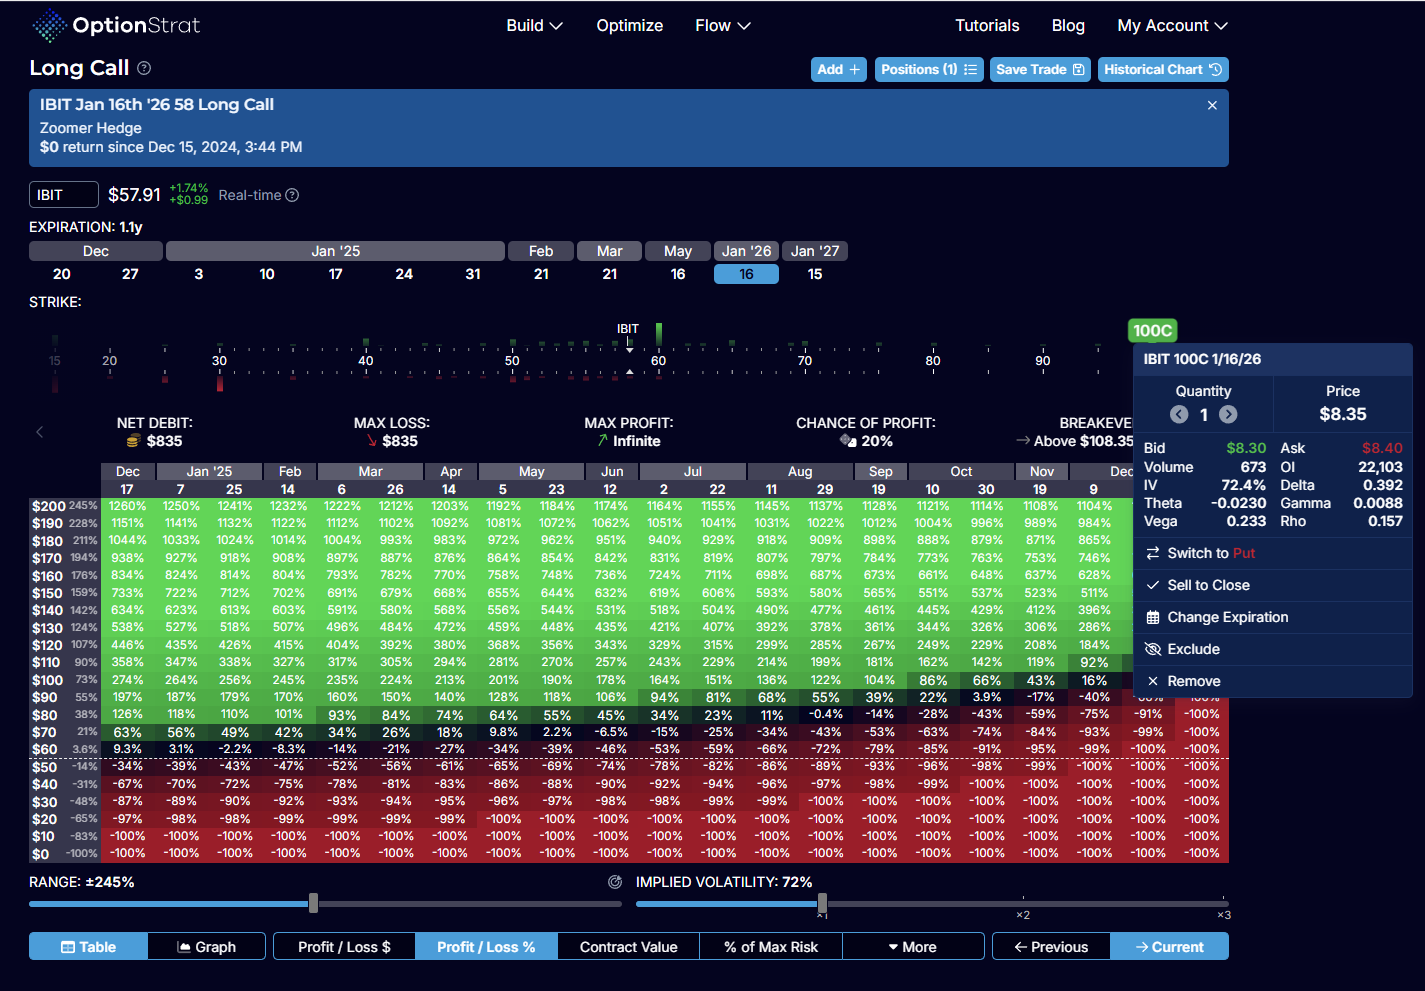Viewport: 1425px width, 991px height.
Task: Click the Bid $8.30 value
Action: click(1246, 448)
